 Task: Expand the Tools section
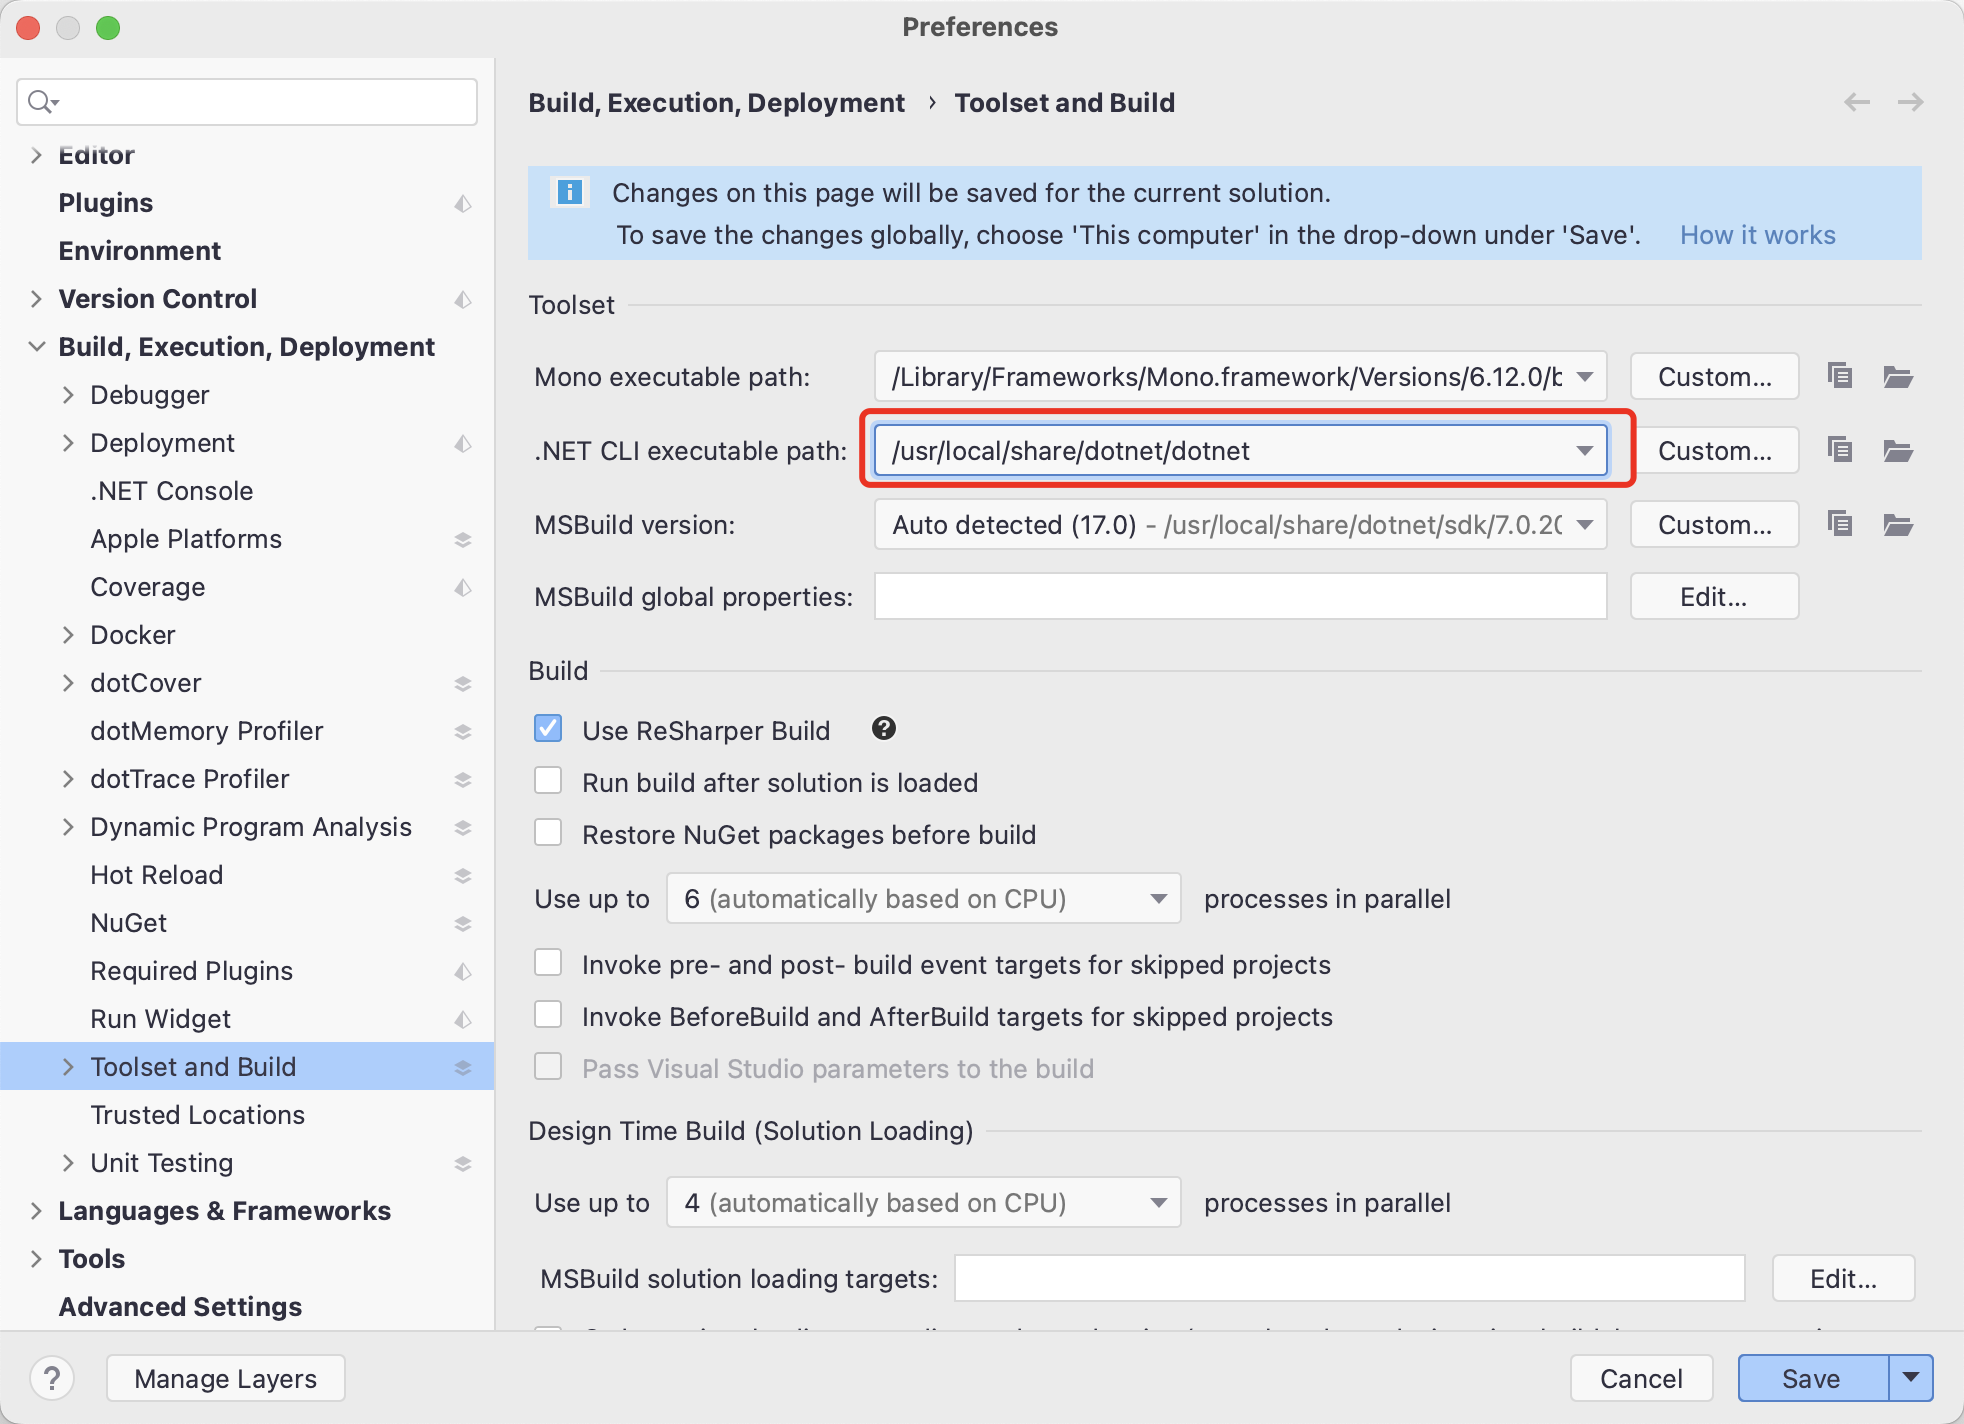point(37,1259)
